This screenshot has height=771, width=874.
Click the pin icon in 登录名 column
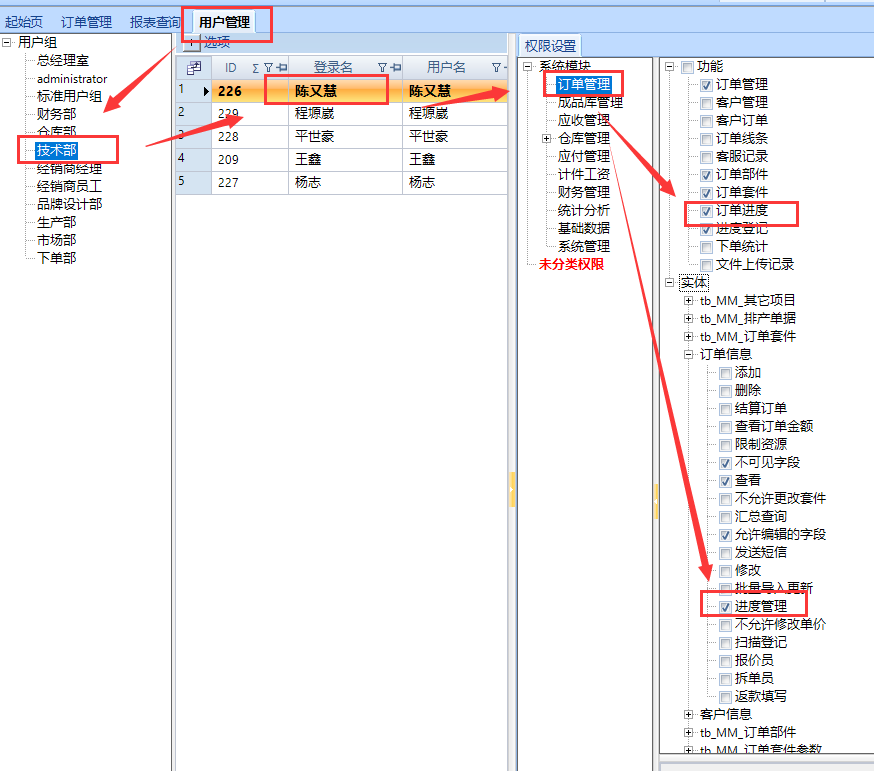396,67
